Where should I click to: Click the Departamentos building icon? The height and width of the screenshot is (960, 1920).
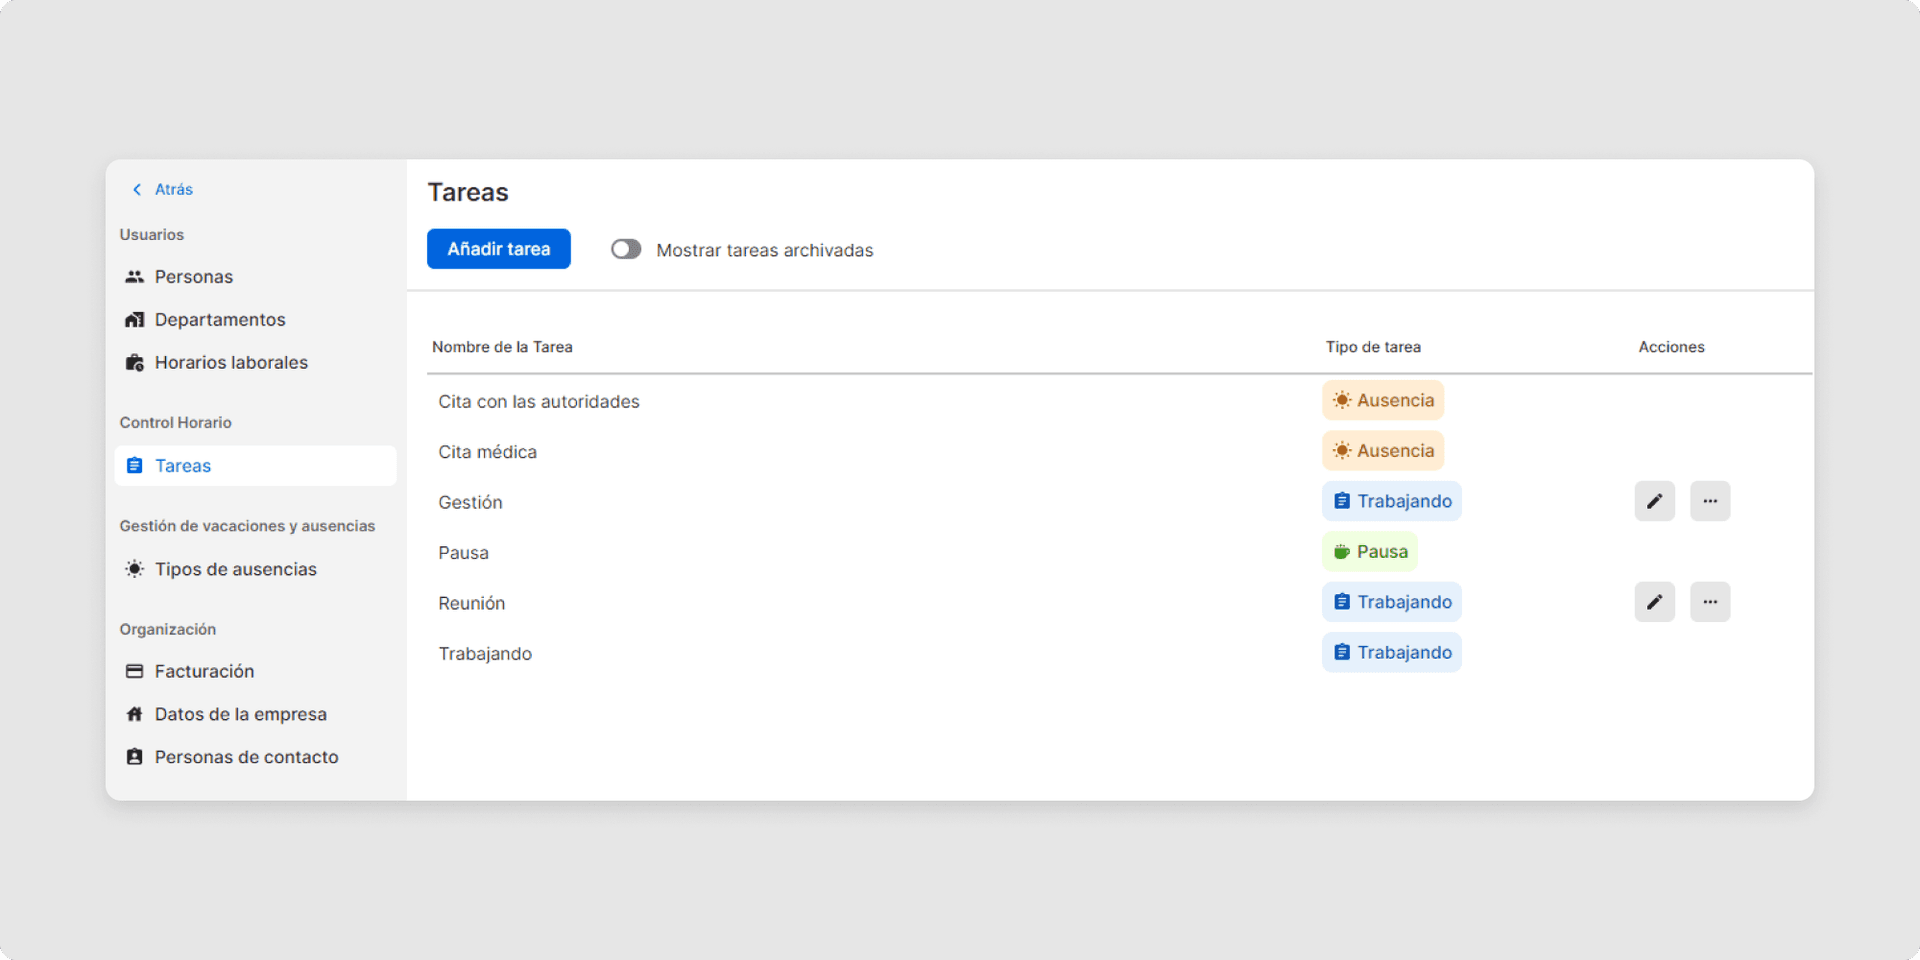134,320
